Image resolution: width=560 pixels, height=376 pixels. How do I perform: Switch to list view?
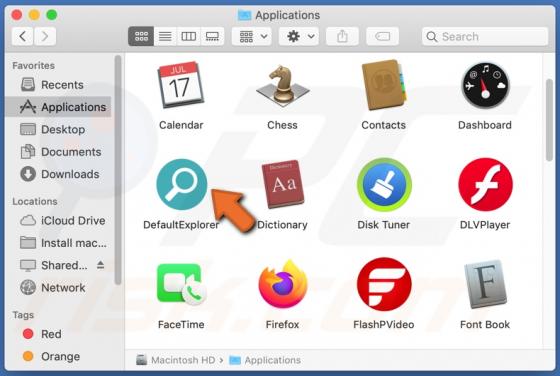coord(165,36)
